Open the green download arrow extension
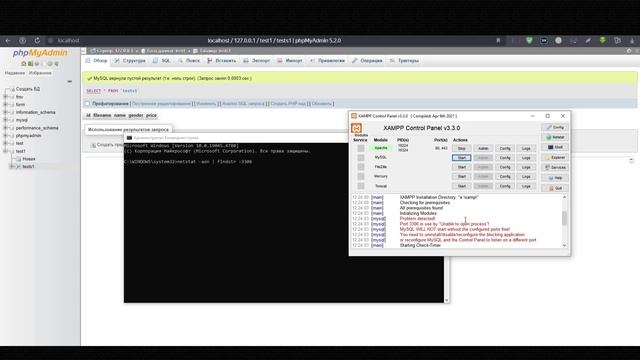This screenshot has width=640, height=360. pyautogui.click(x=602, y=40)
